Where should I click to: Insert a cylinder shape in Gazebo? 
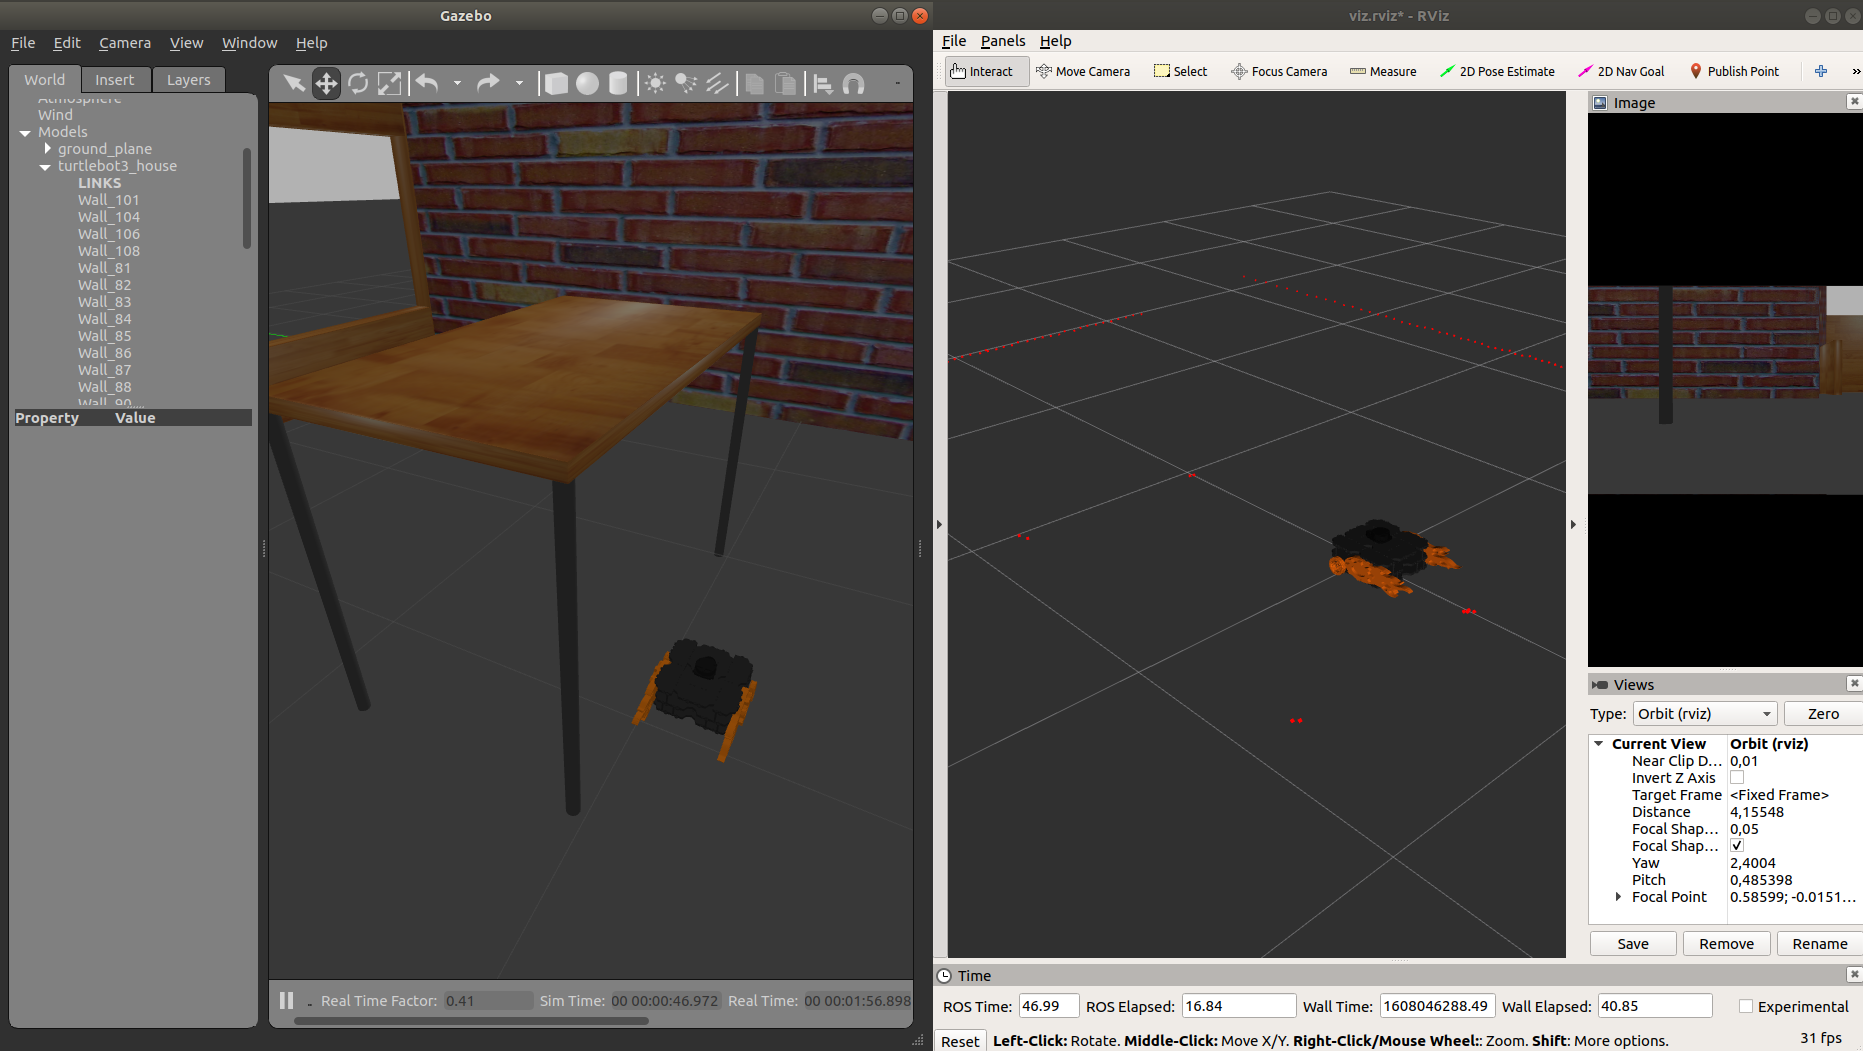(618, 83)
